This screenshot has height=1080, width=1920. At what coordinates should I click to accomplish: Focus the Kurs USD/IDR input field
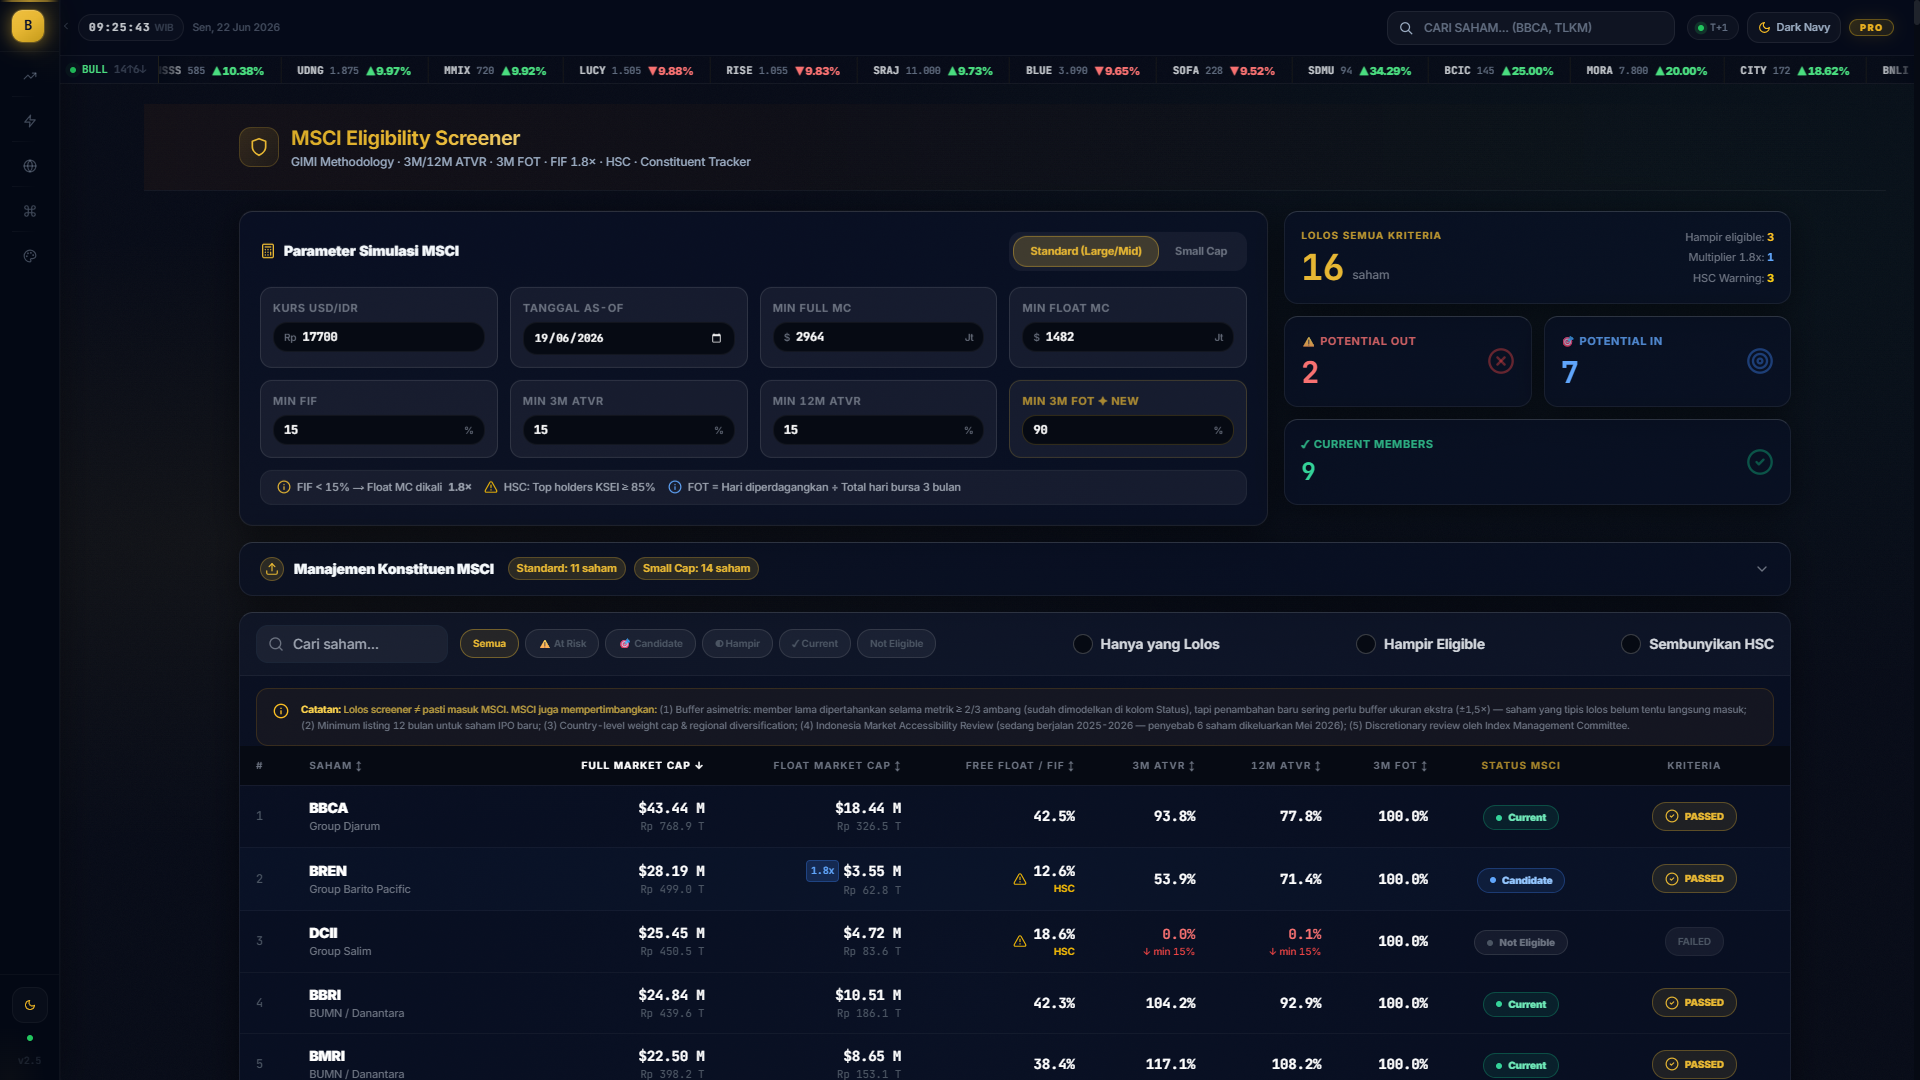[x=378, y=338]
